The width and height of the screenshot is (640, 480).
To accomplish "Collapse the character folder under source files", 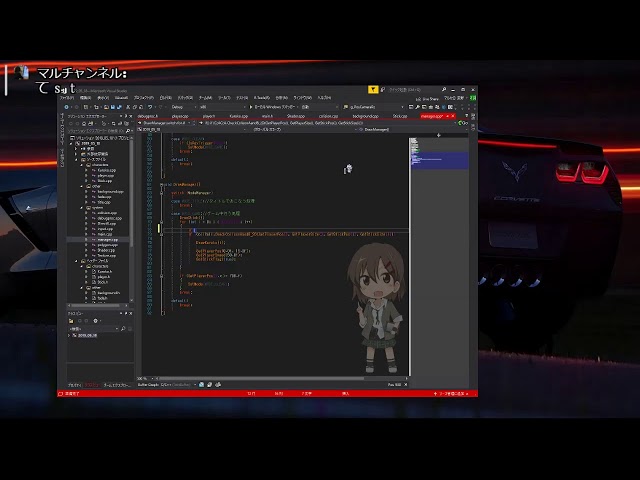I will 82,165.
